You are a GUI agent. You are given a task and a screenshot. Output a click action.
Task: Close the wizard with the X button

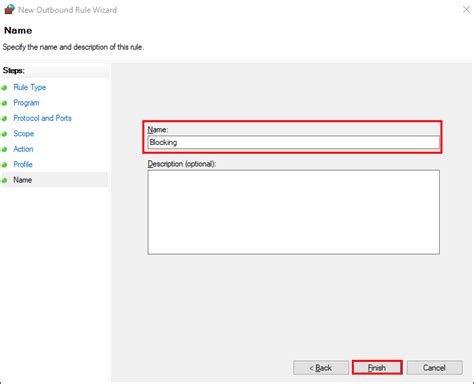pos(466,10)
